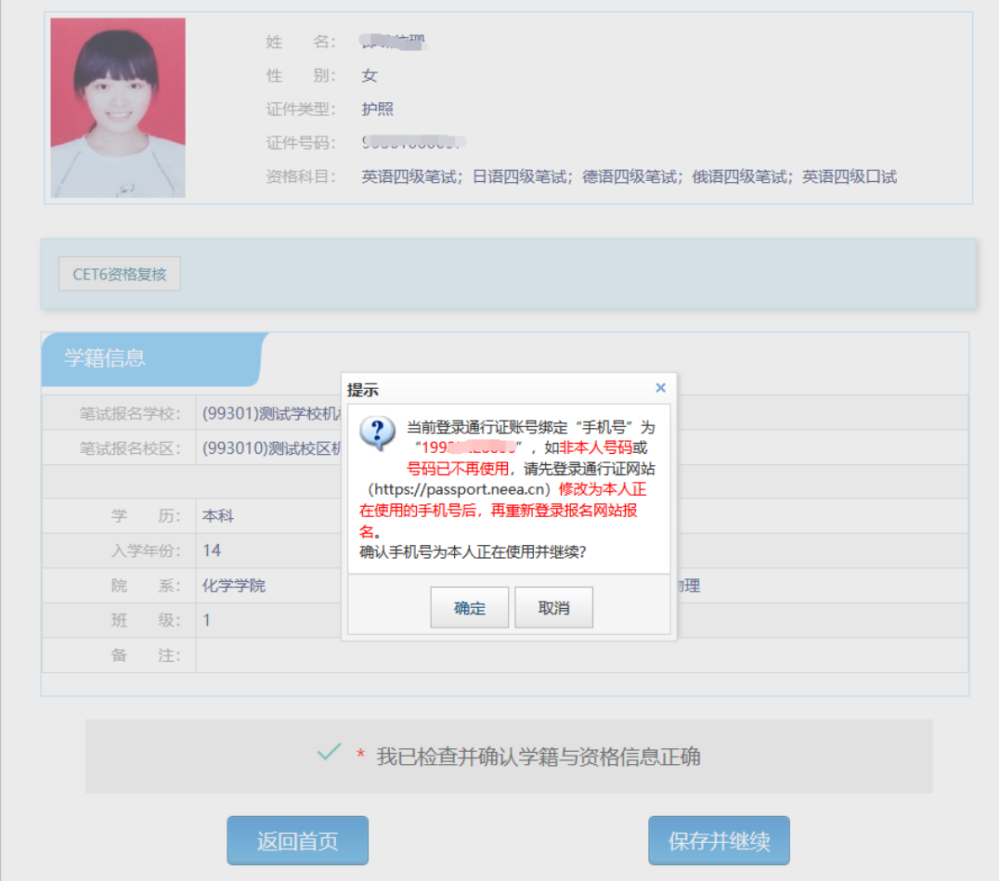Click the 院系 value 化学学院

pos(234,586)
